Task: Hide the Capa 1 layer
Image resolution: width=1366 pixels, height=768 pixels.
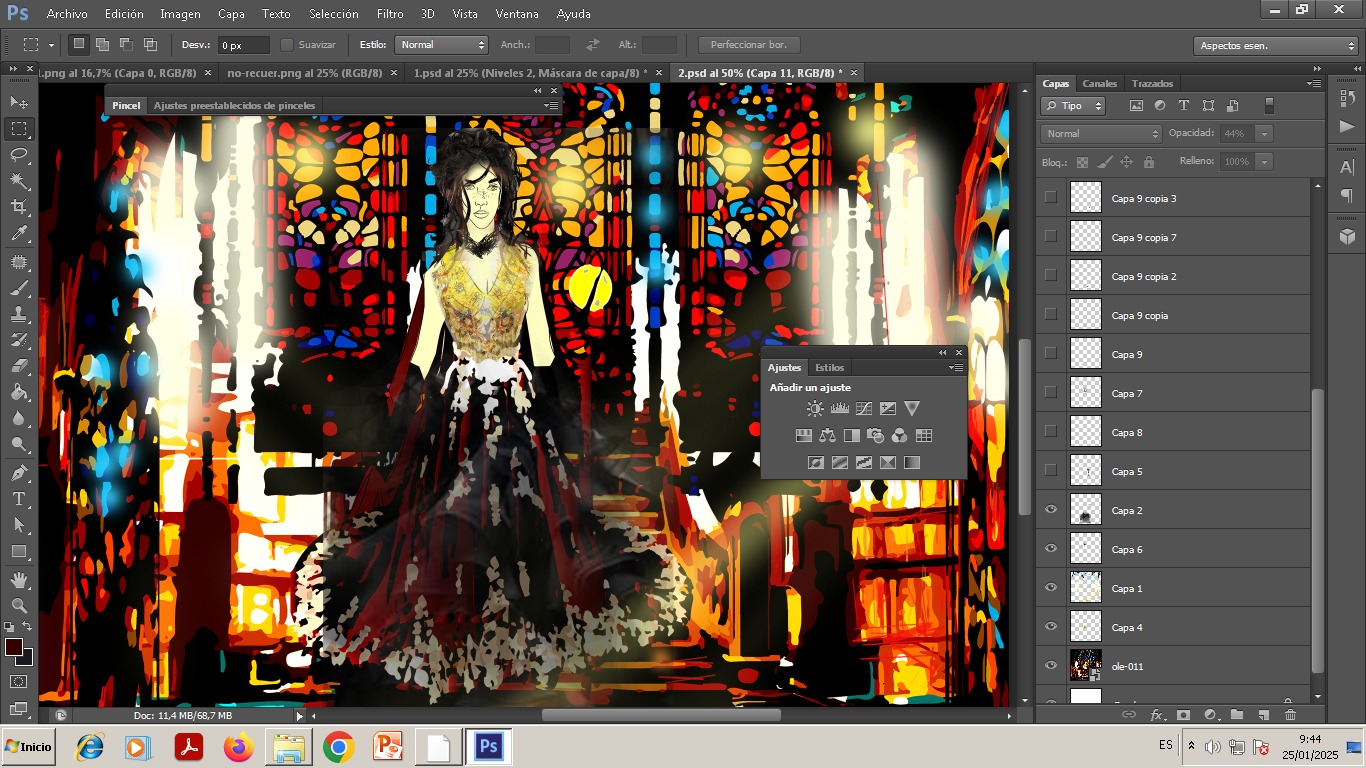Action: pyautogui.click(x=1050, y=588)
